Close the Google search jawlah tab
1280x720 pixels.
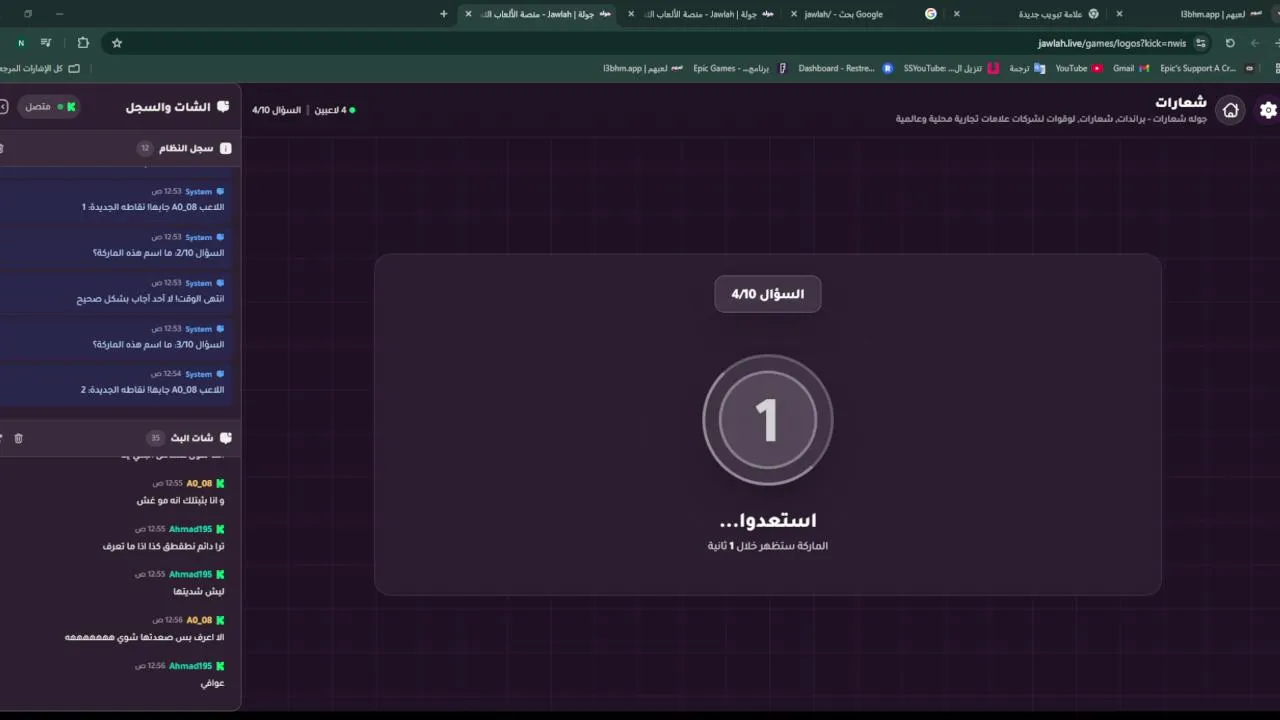point(794,14)
